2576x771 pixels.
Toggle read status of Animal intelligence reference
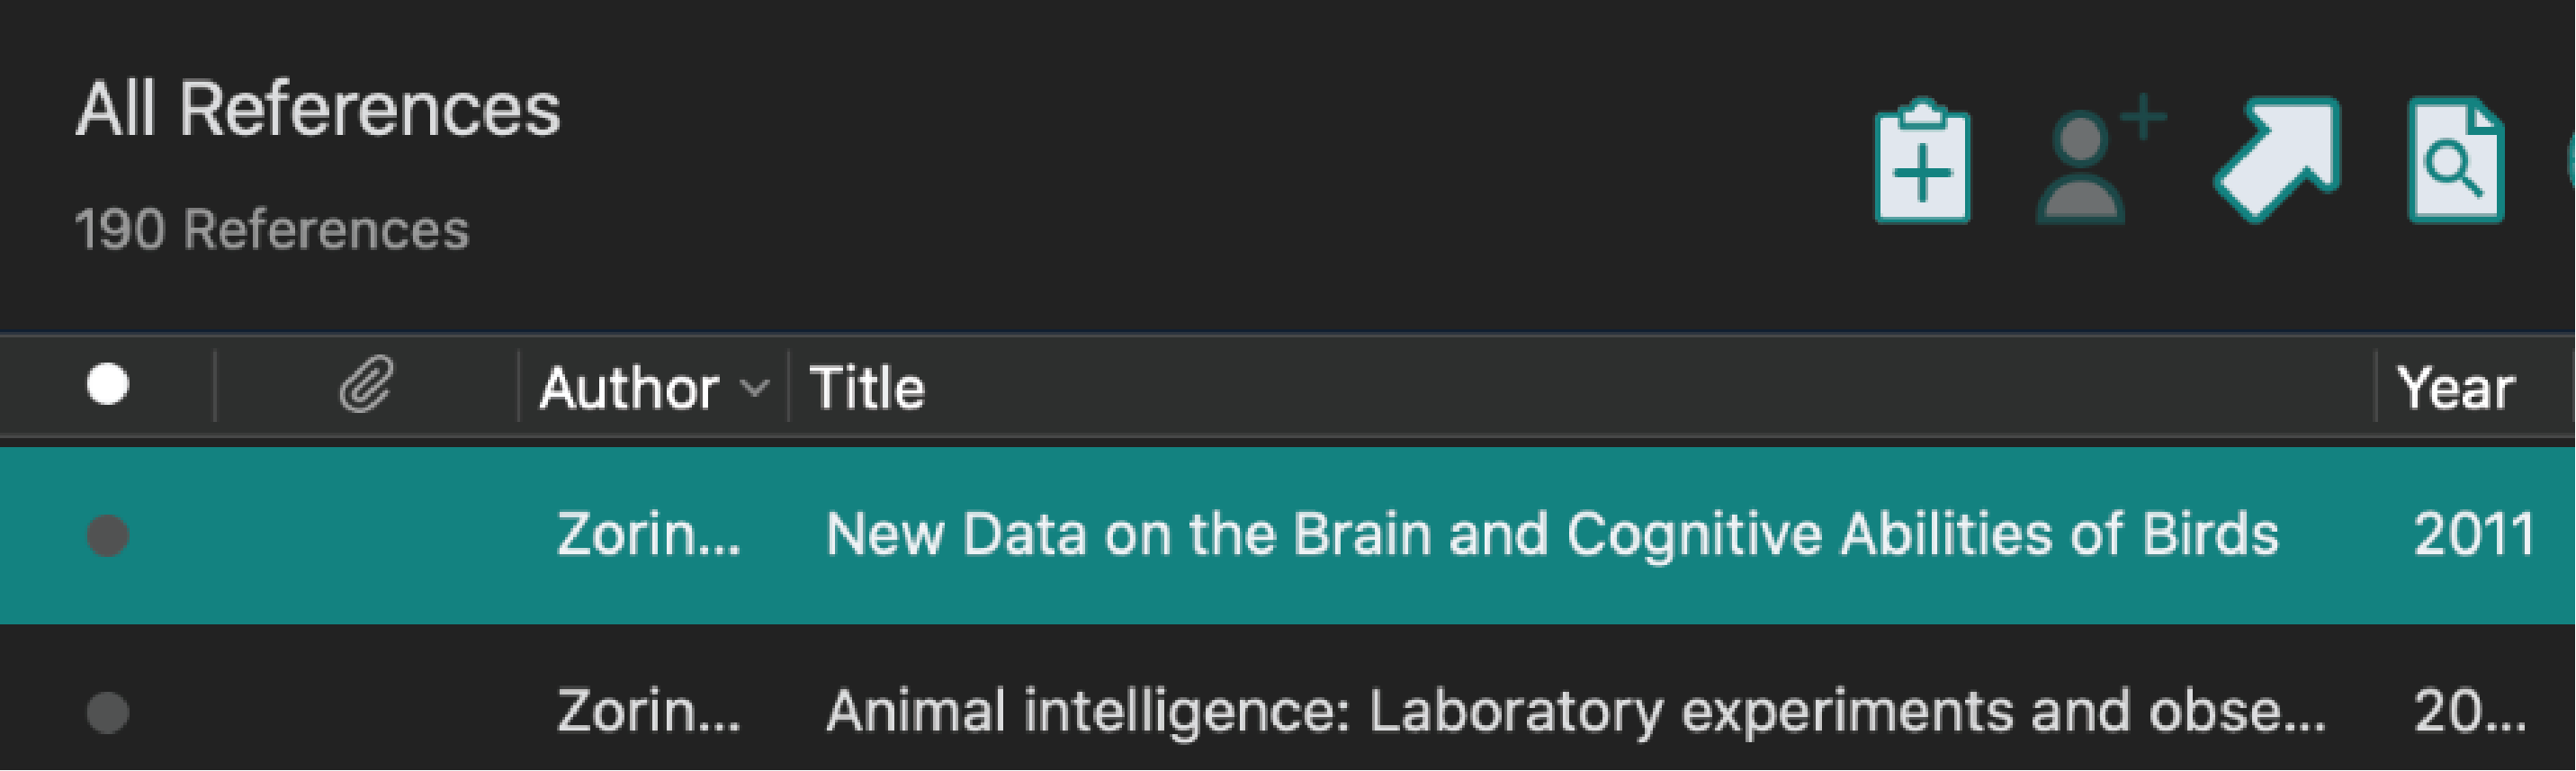coord(108,712)
